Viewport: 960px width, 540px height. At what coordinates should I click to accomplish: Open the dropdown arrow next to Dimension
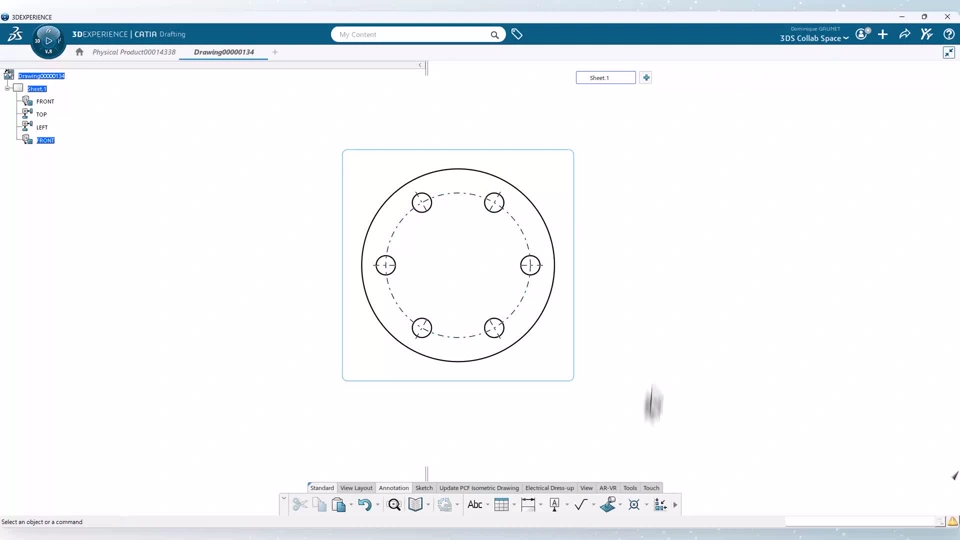541,505
